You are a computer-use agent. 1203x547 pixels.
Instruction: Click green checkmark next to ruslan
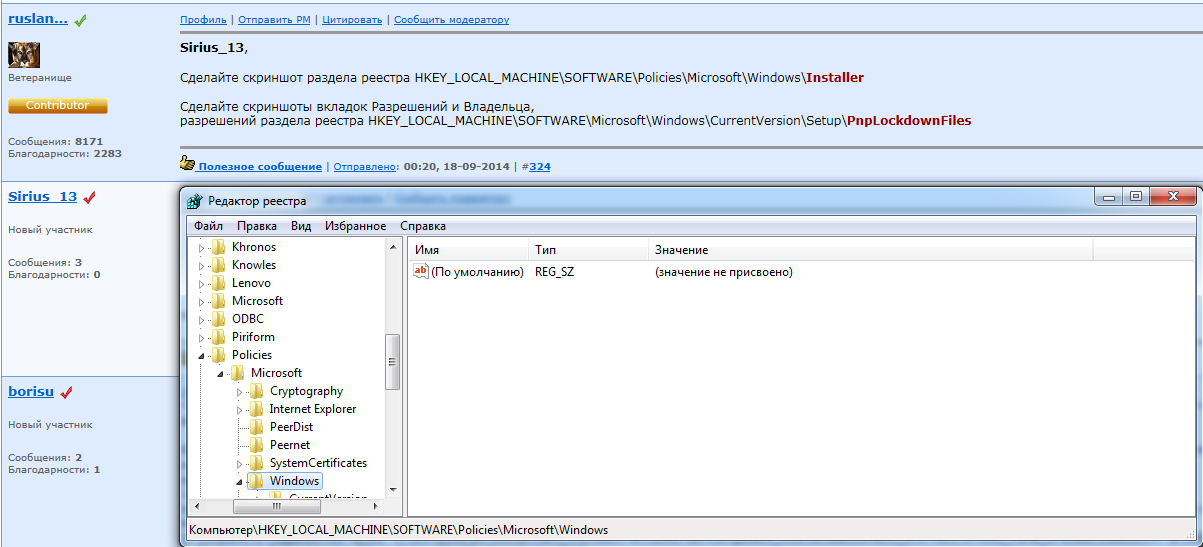80,20
